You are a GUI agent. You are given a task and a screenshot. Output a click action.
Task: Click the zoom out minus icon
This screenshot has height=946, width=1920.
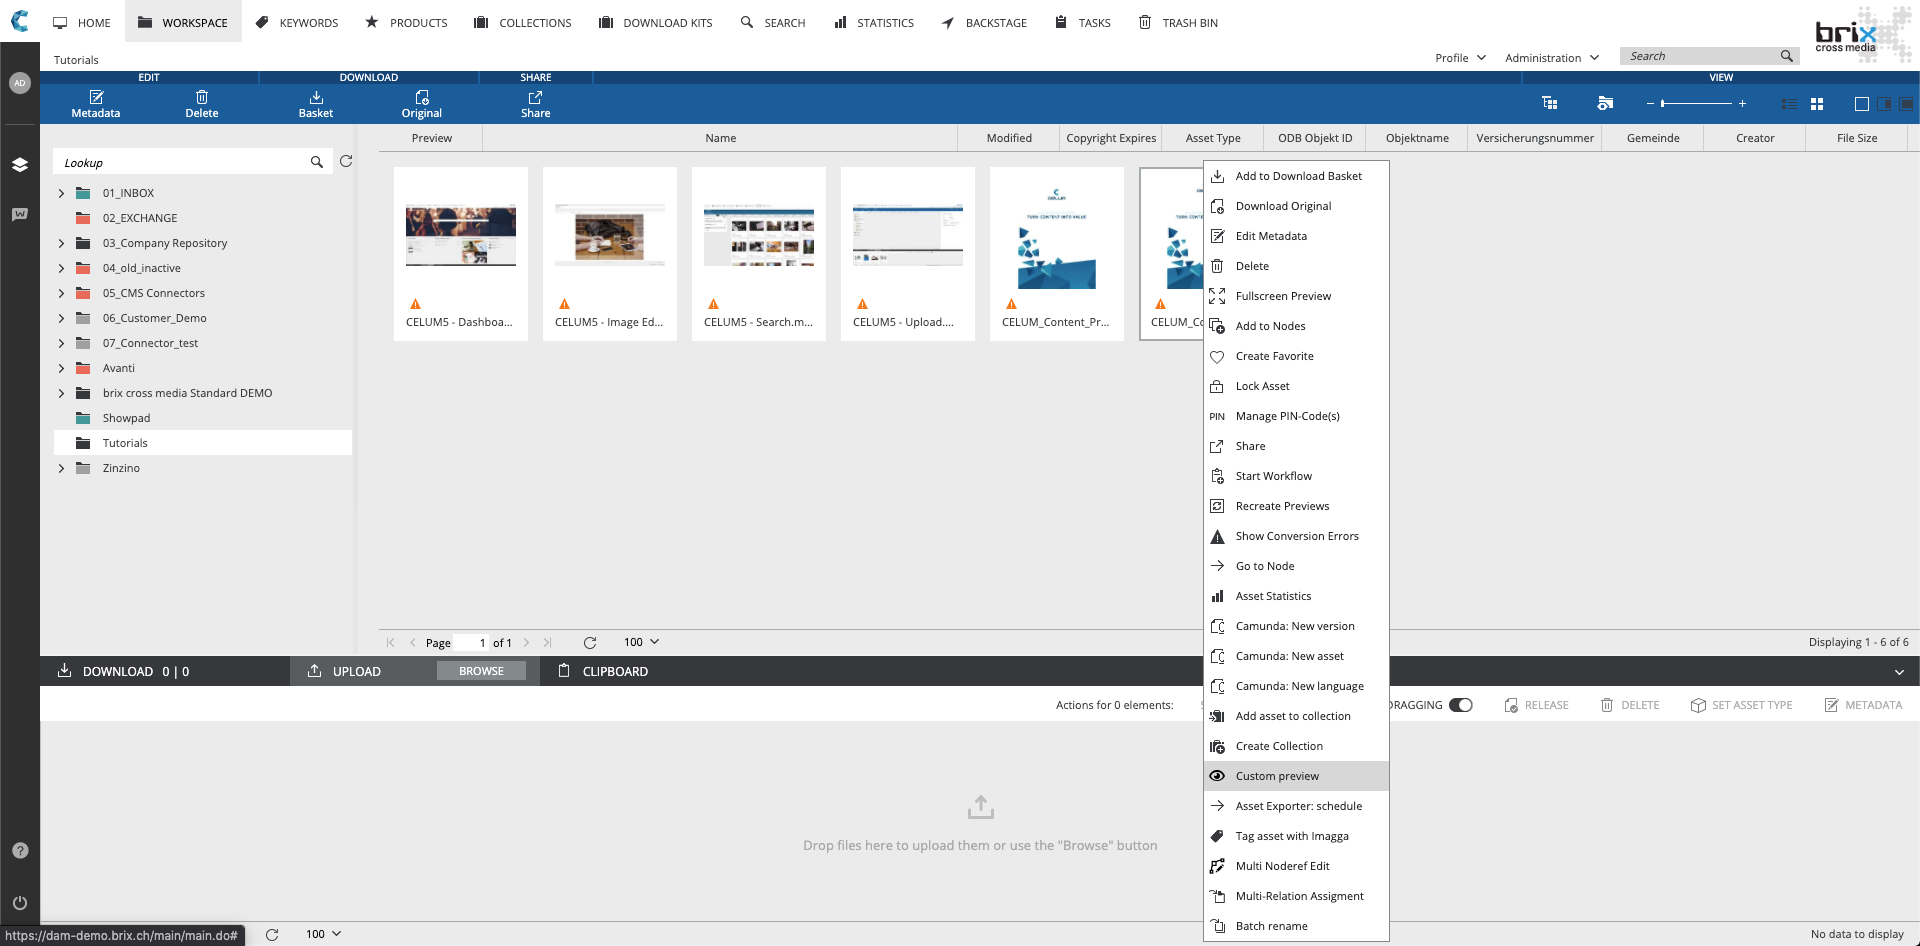1650,104
